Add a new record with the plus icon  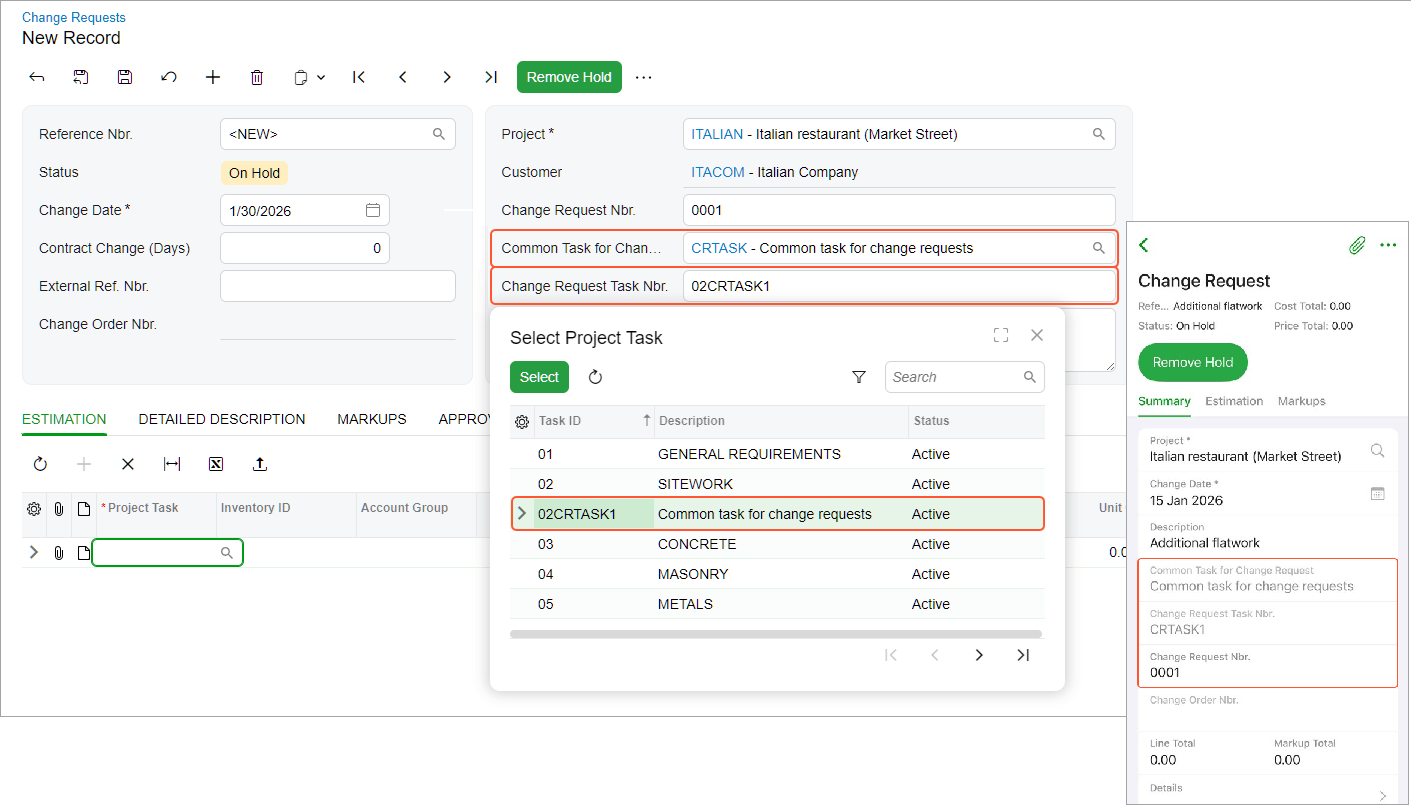point(213,77)
